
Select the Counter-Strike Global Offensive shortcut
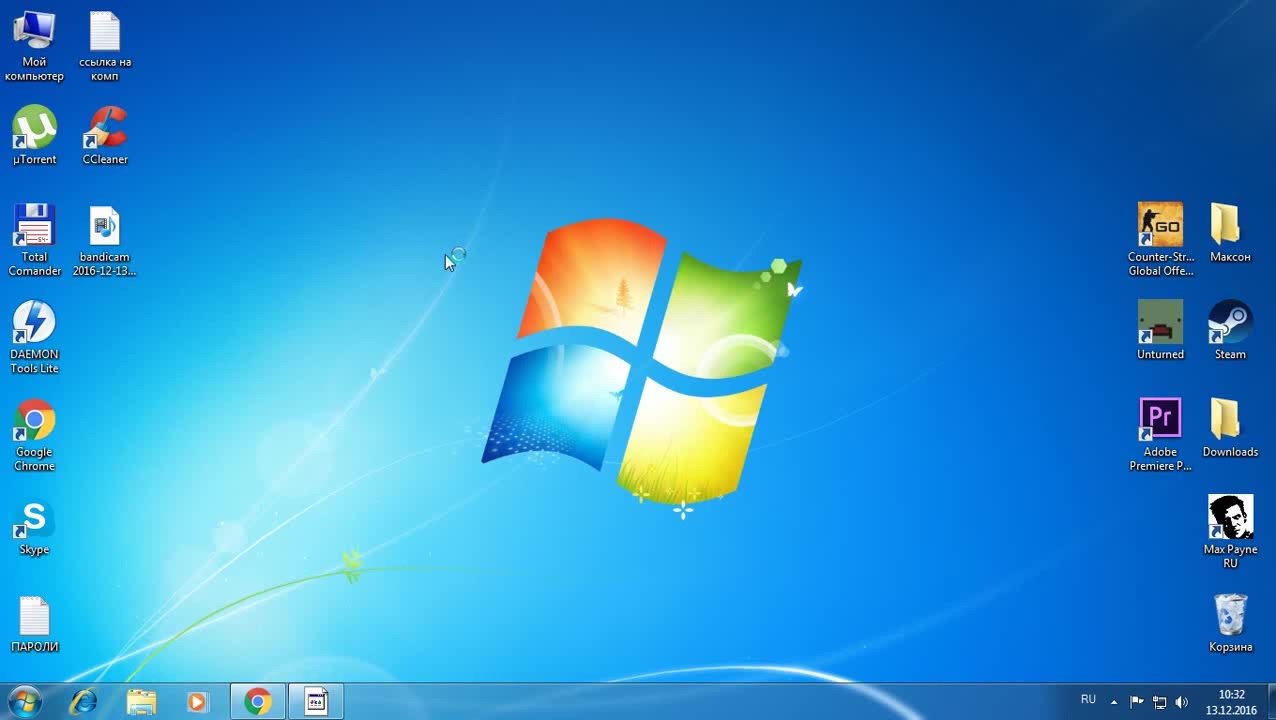point(1160,226)
